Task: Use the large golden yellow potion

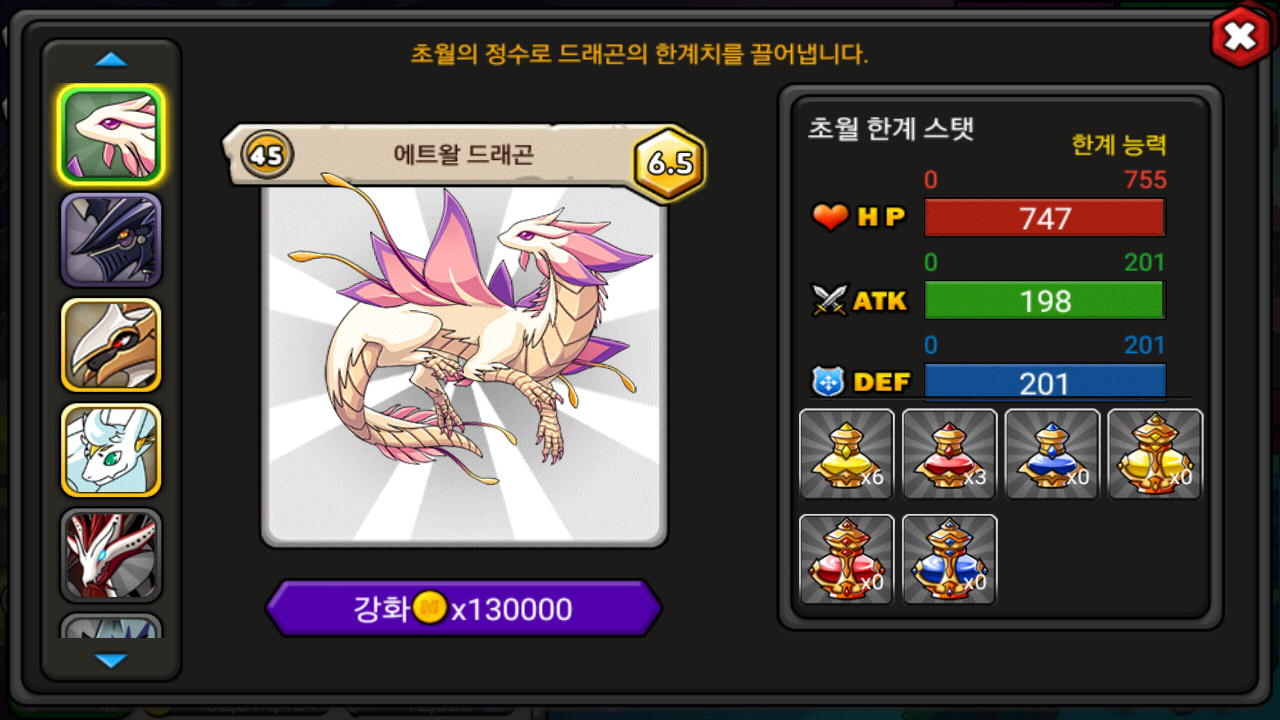Action: (x=1155, y=454)
